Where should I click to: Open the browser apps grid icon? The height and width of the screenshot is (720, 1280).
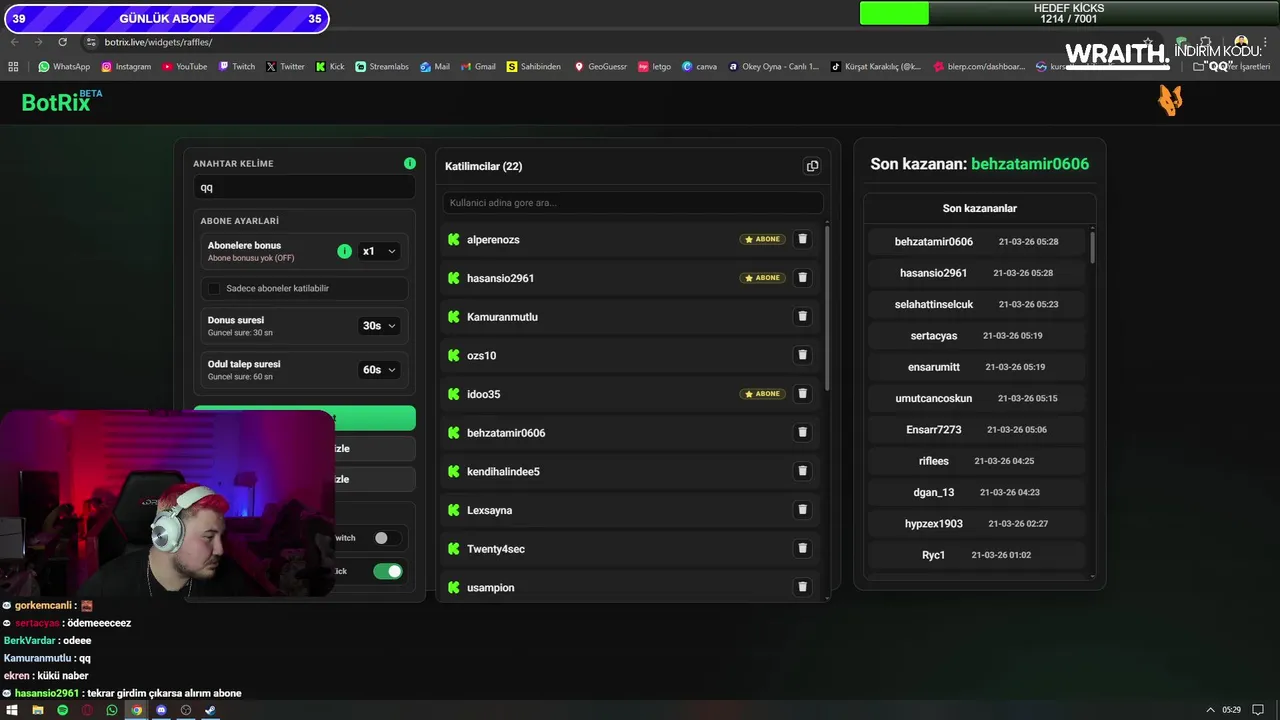[x=13, y=67]
